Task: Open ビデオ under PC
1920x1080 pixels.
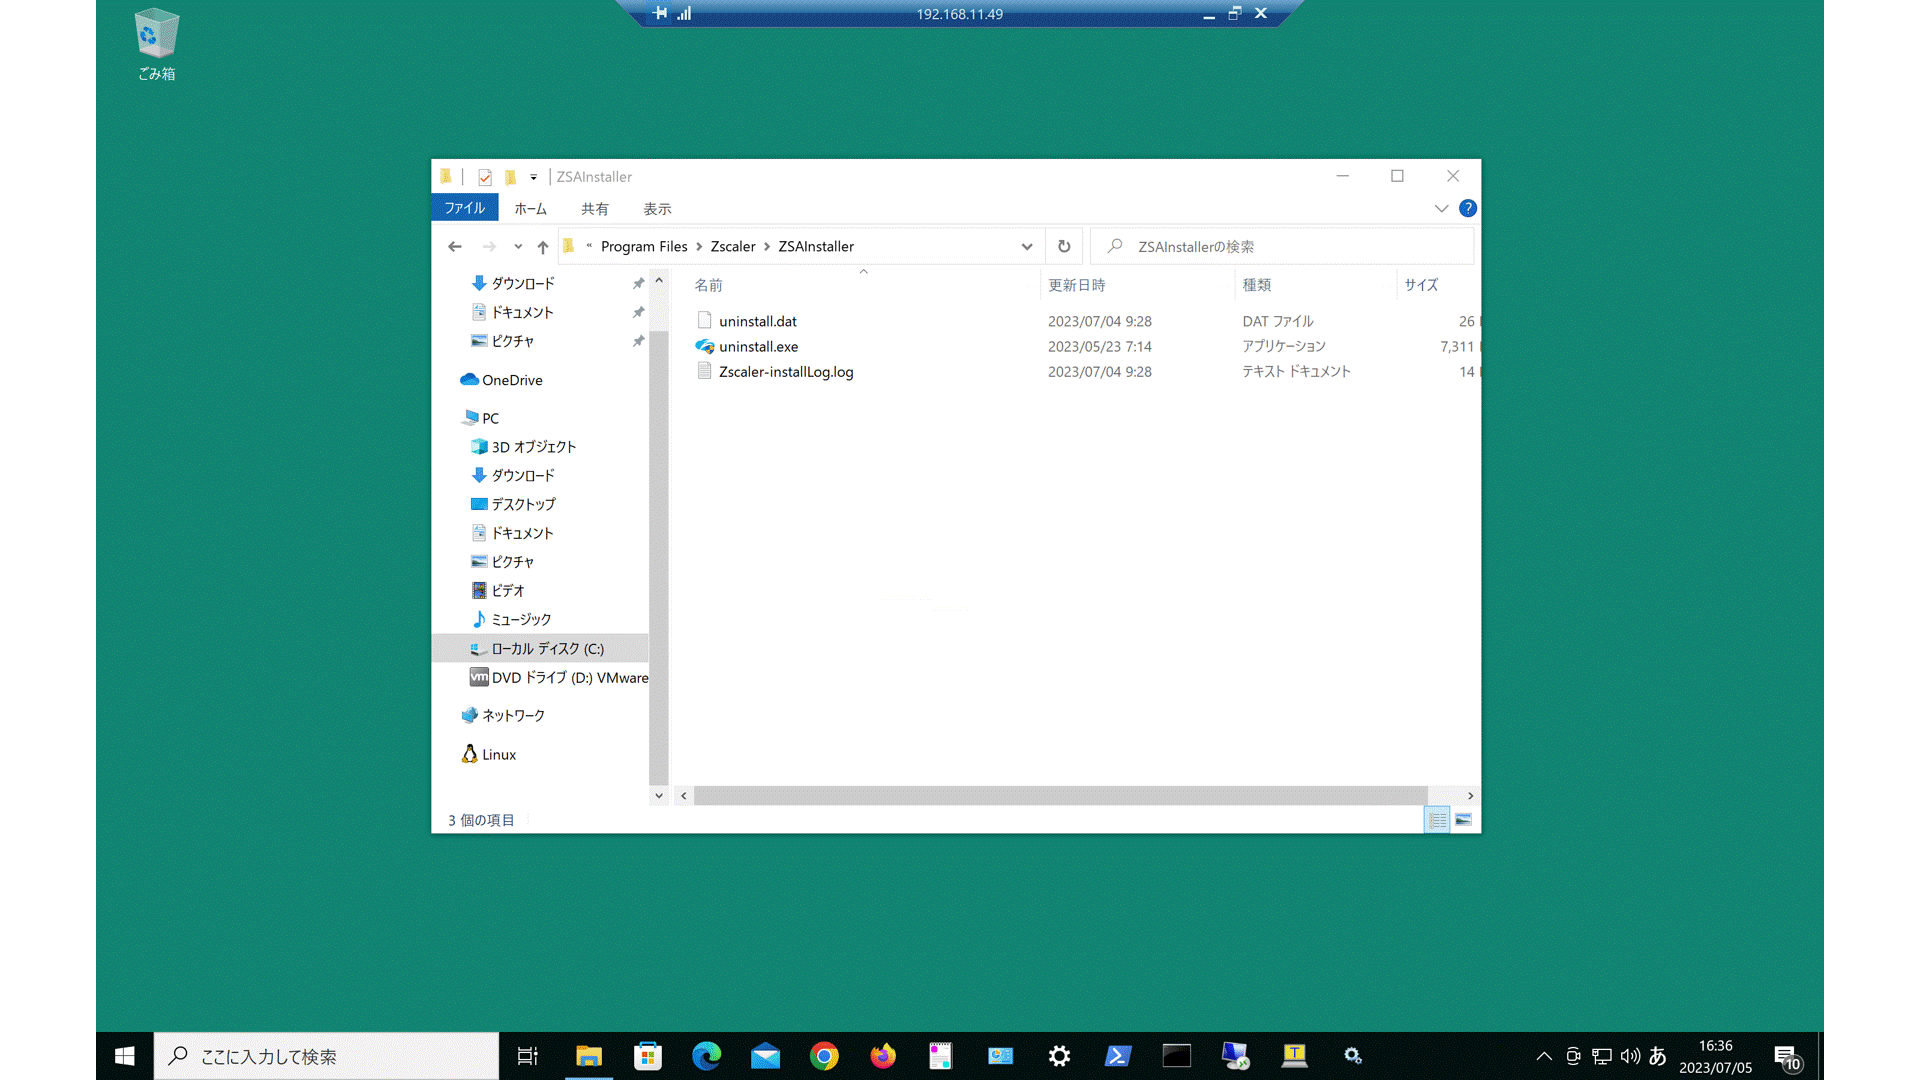Action: point(507,590)
